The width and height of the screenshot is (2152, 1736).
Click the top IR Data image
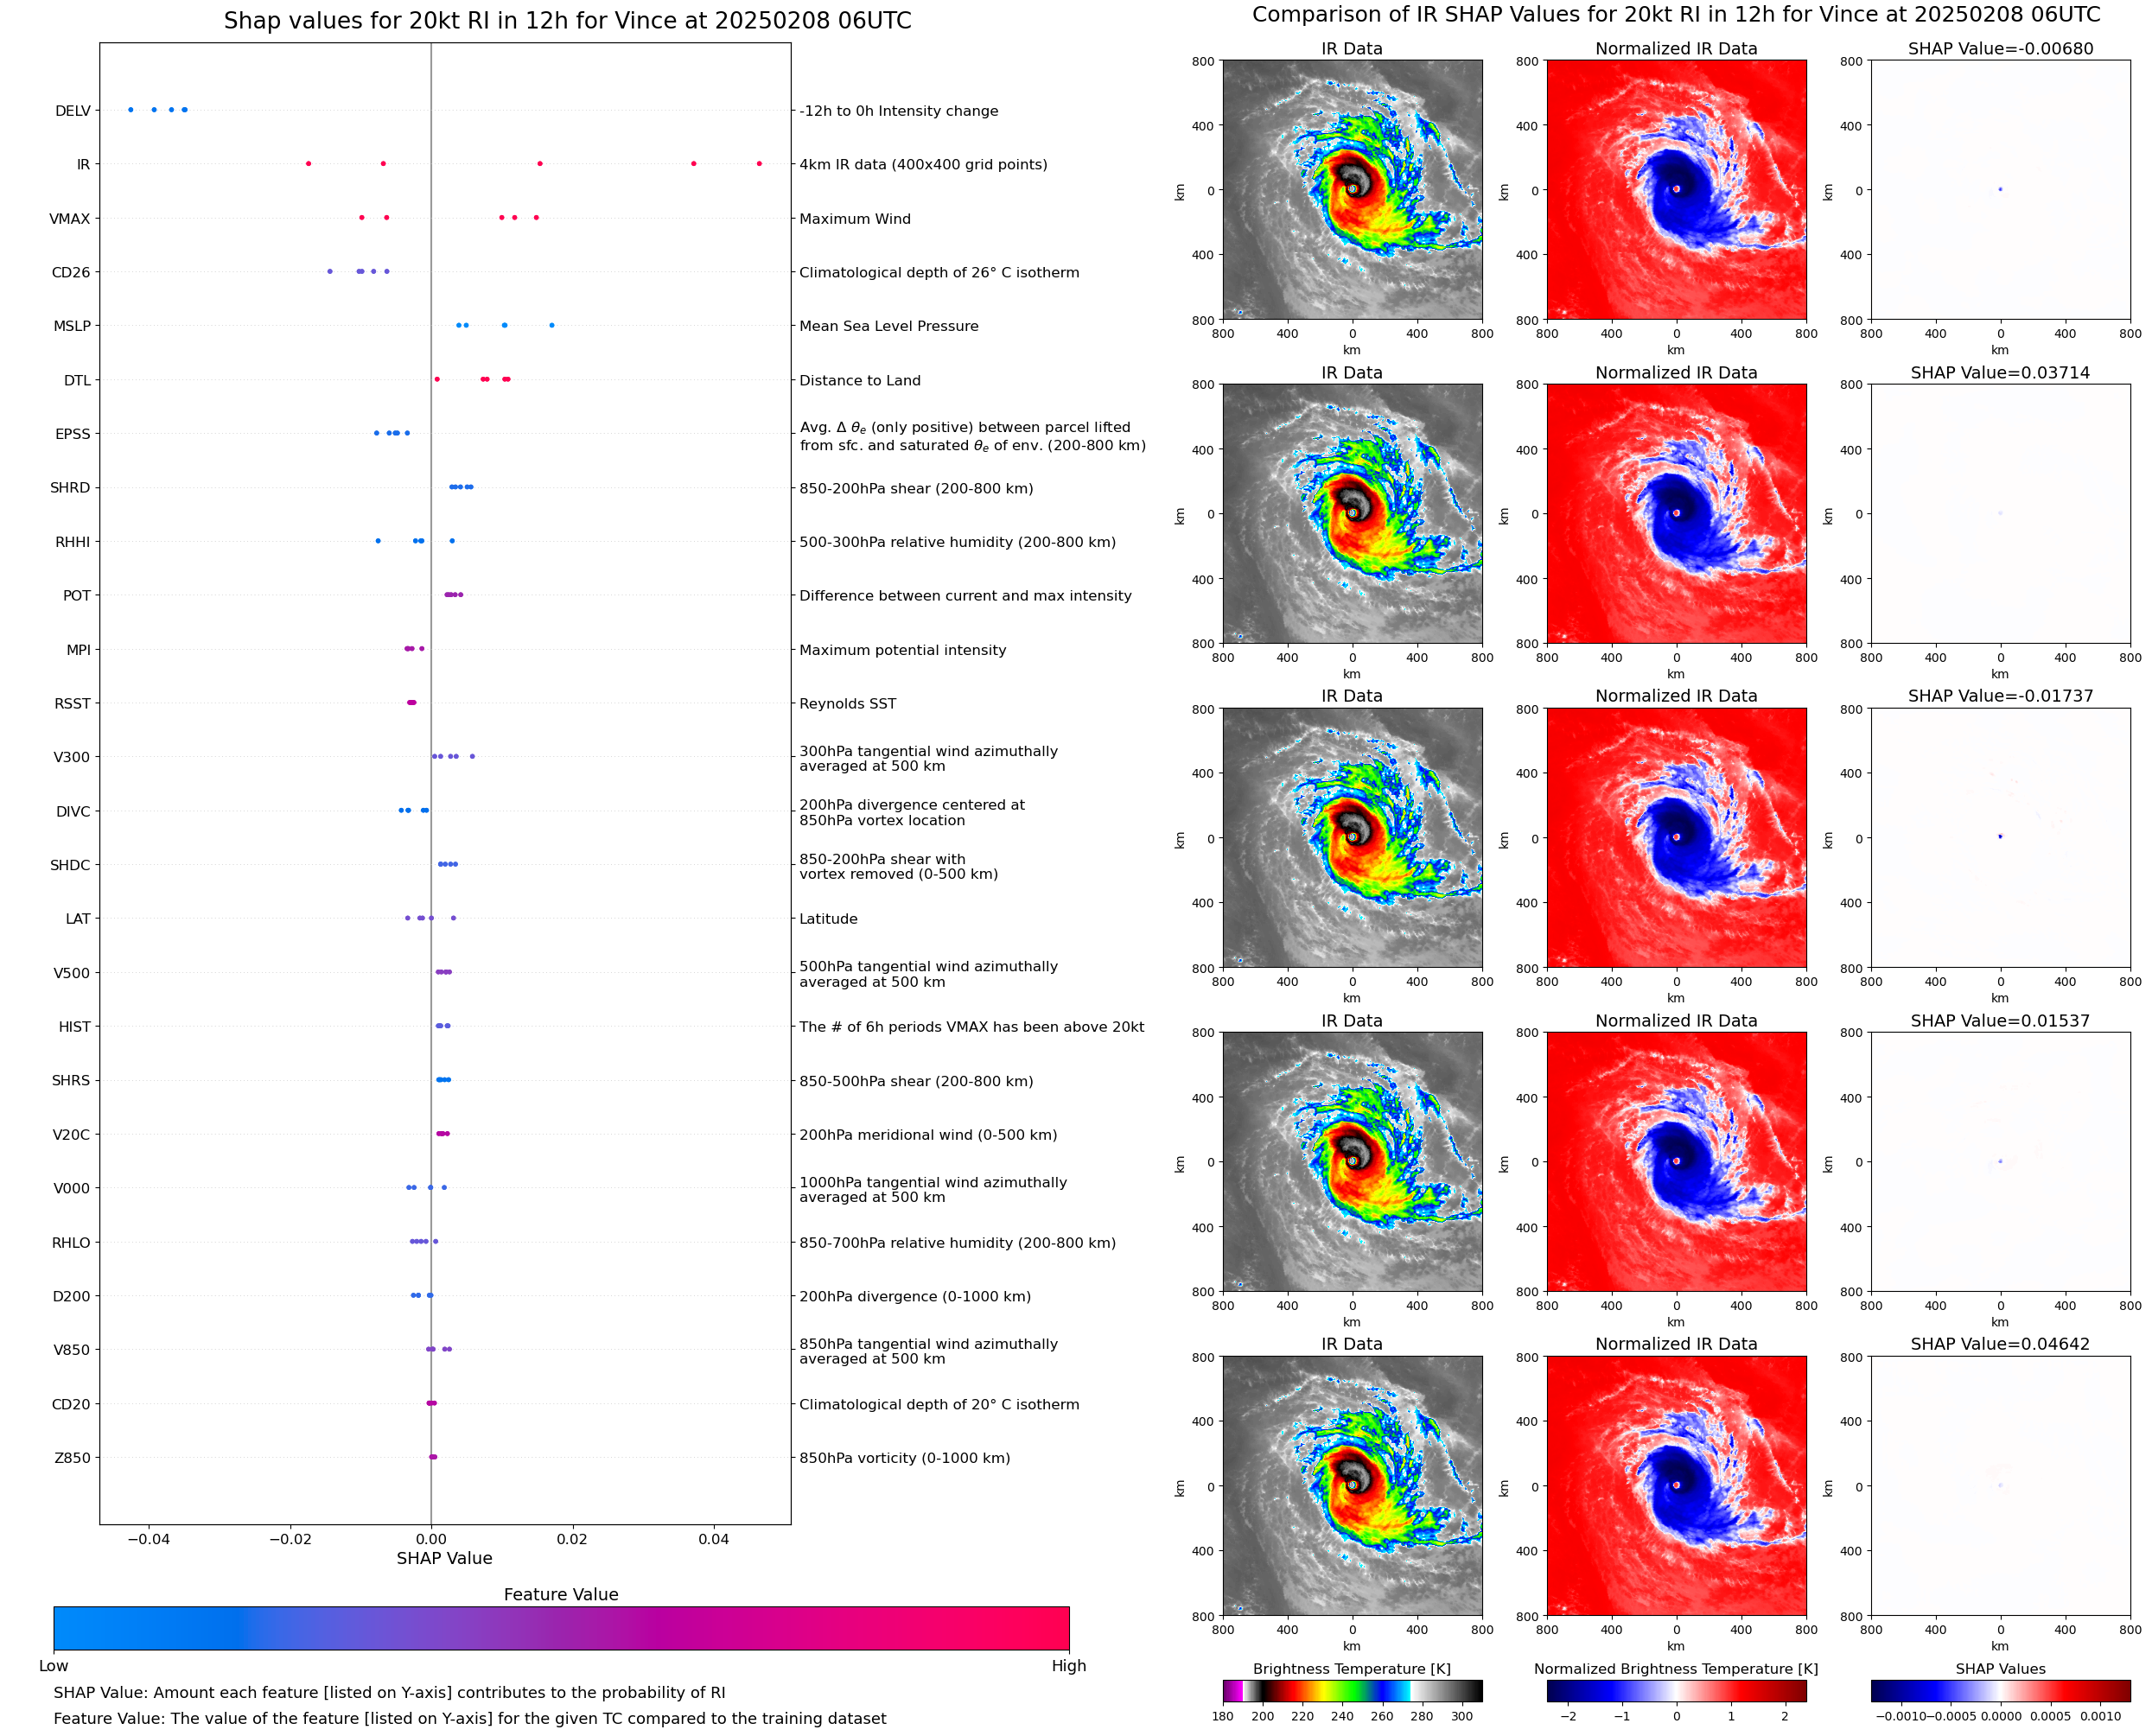coord(1352,190)
